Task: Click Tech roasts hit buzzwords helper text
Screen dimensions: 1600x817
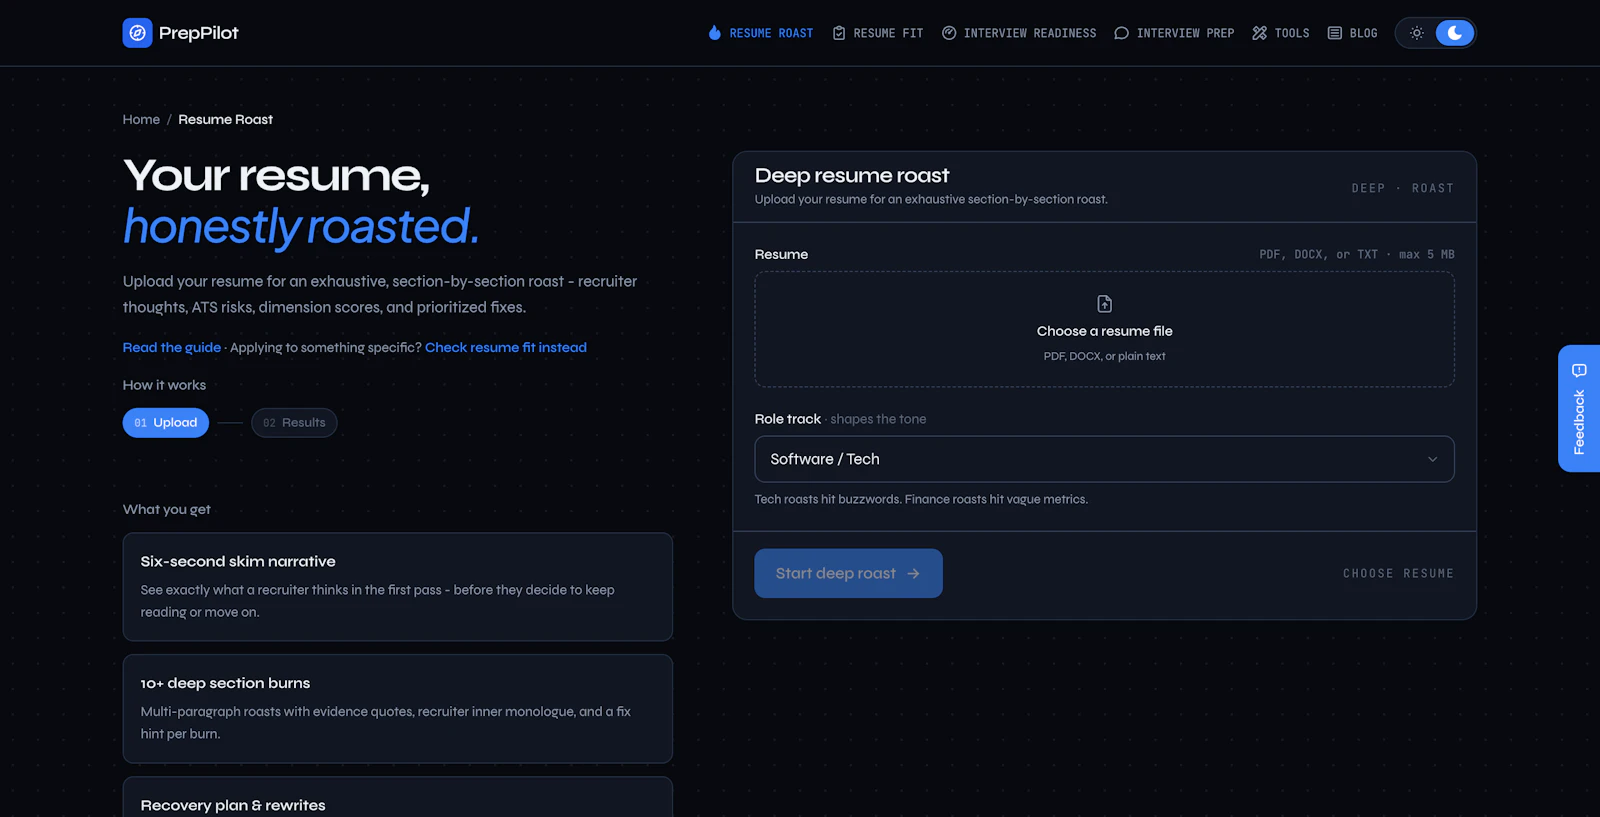Action: pyautogui.click(x=921, y=499)
